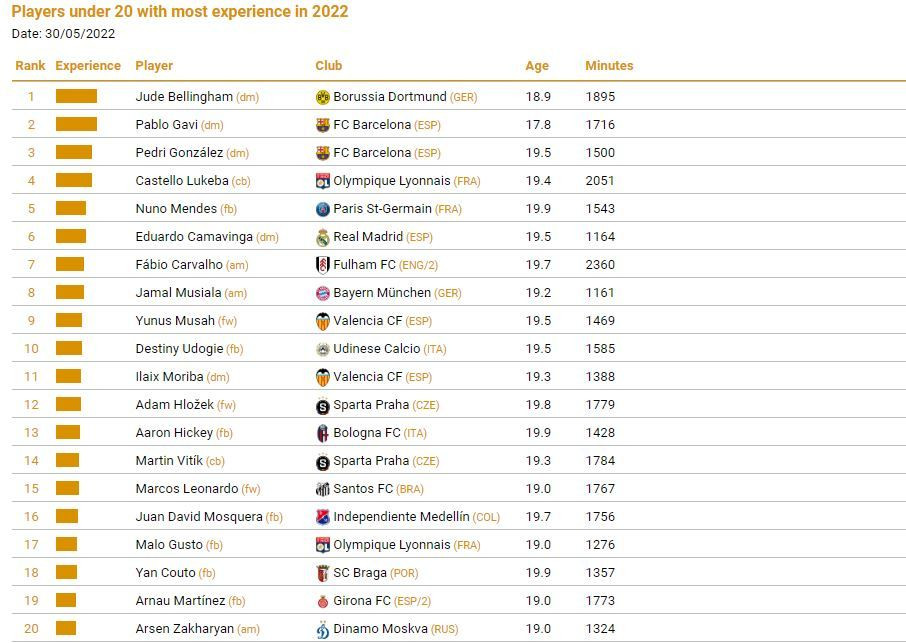
Task: Sort table by Rank column header
Action: coord(30,66)
